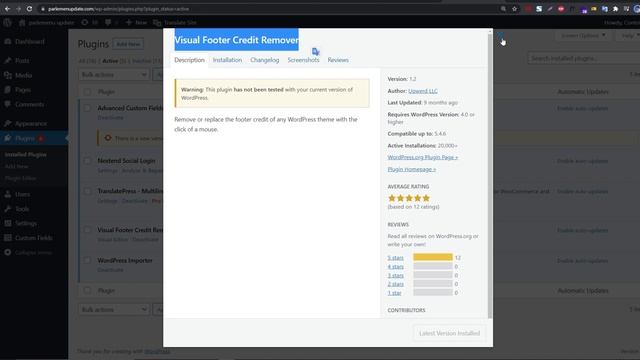
Task: Open Translate Site in the admin bar
Action: (175, 22)
